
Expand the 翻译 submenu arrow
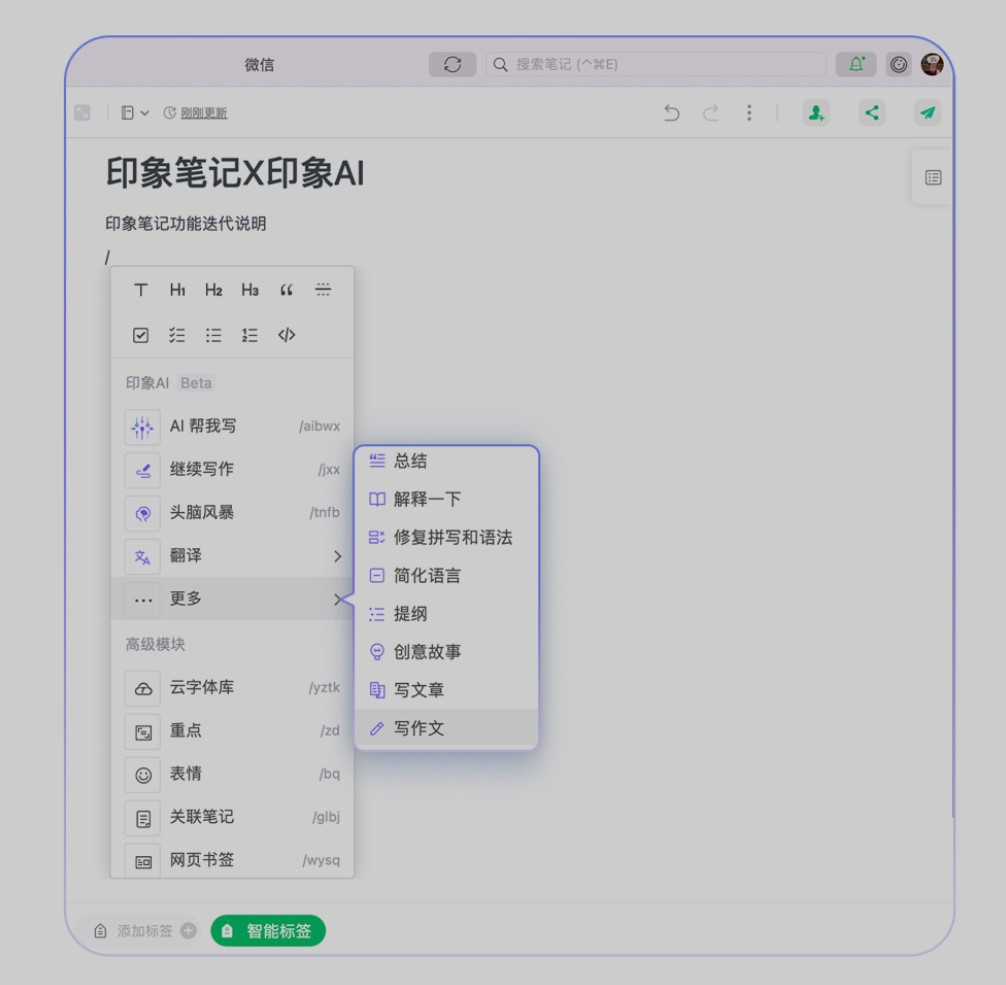pos(337,556)
